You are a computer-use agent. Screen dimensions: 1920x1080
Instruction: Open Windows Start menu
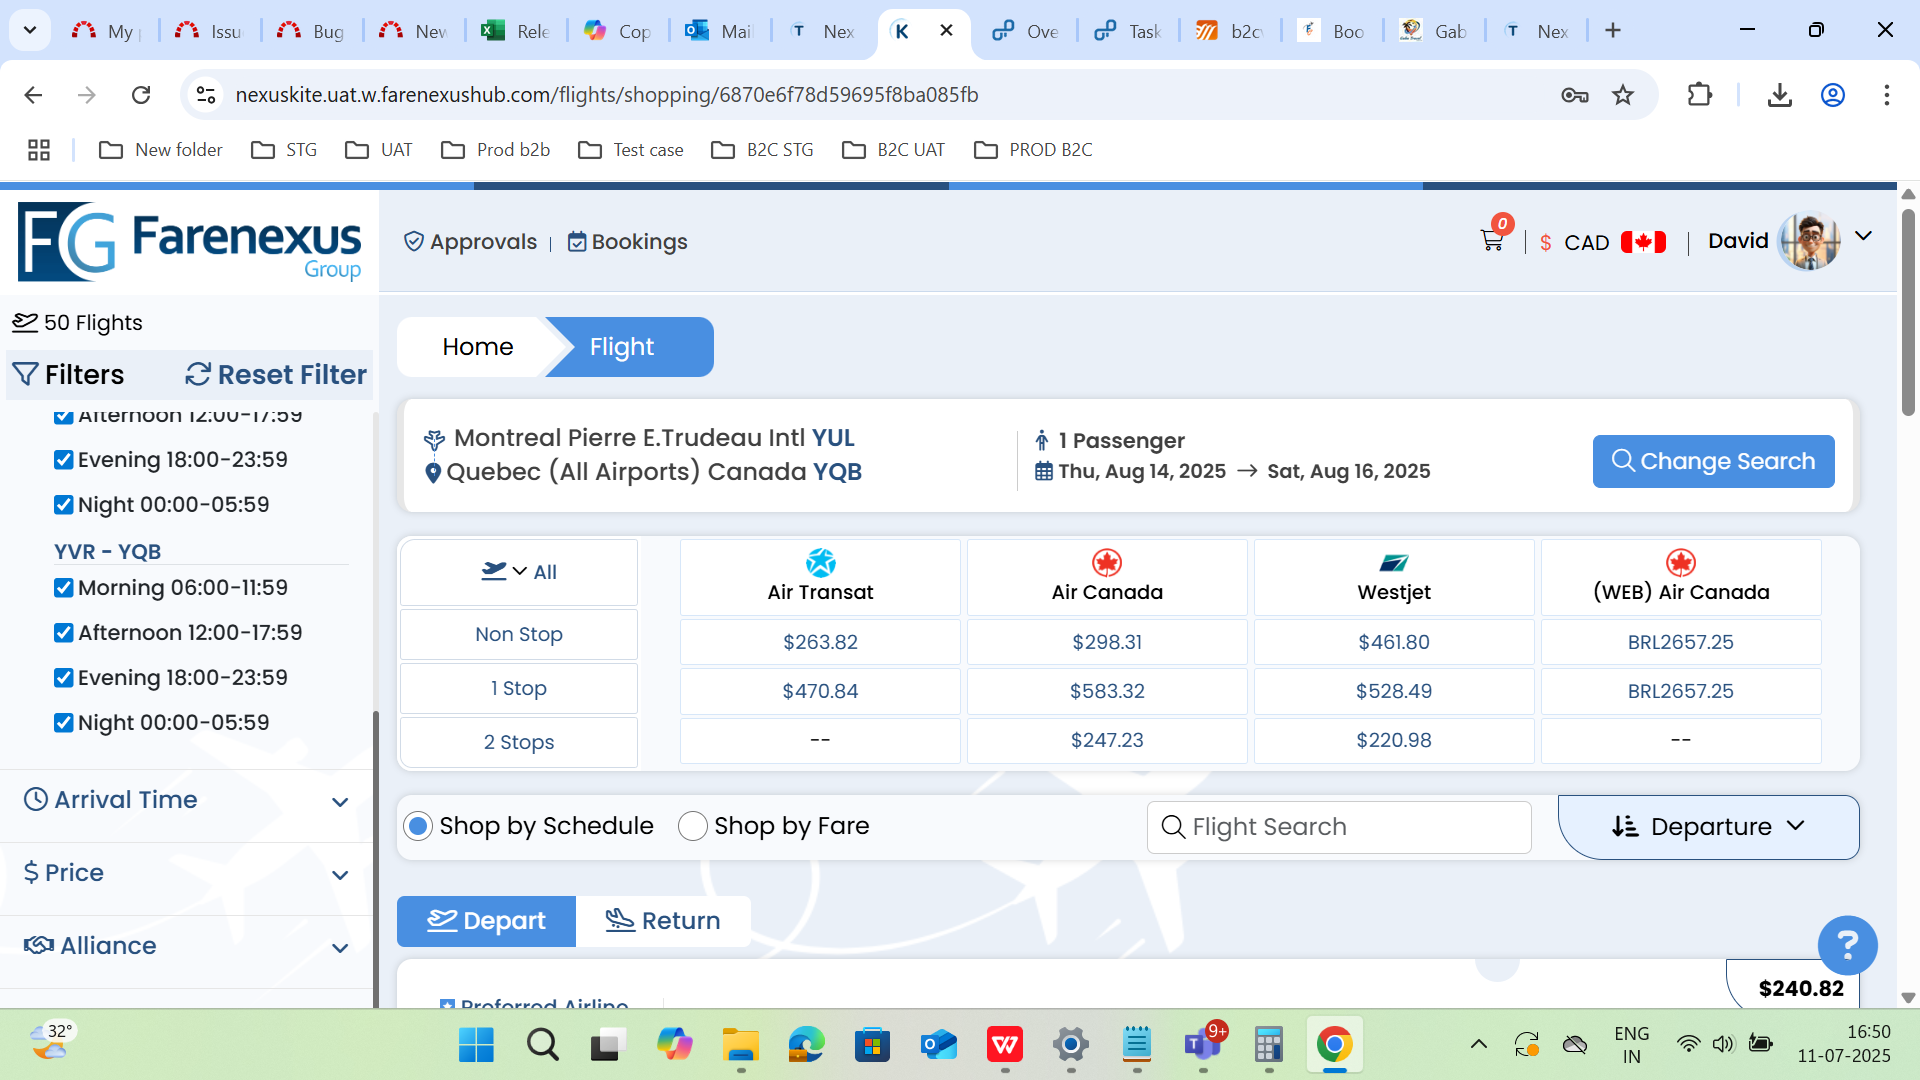pos(476,1045)
